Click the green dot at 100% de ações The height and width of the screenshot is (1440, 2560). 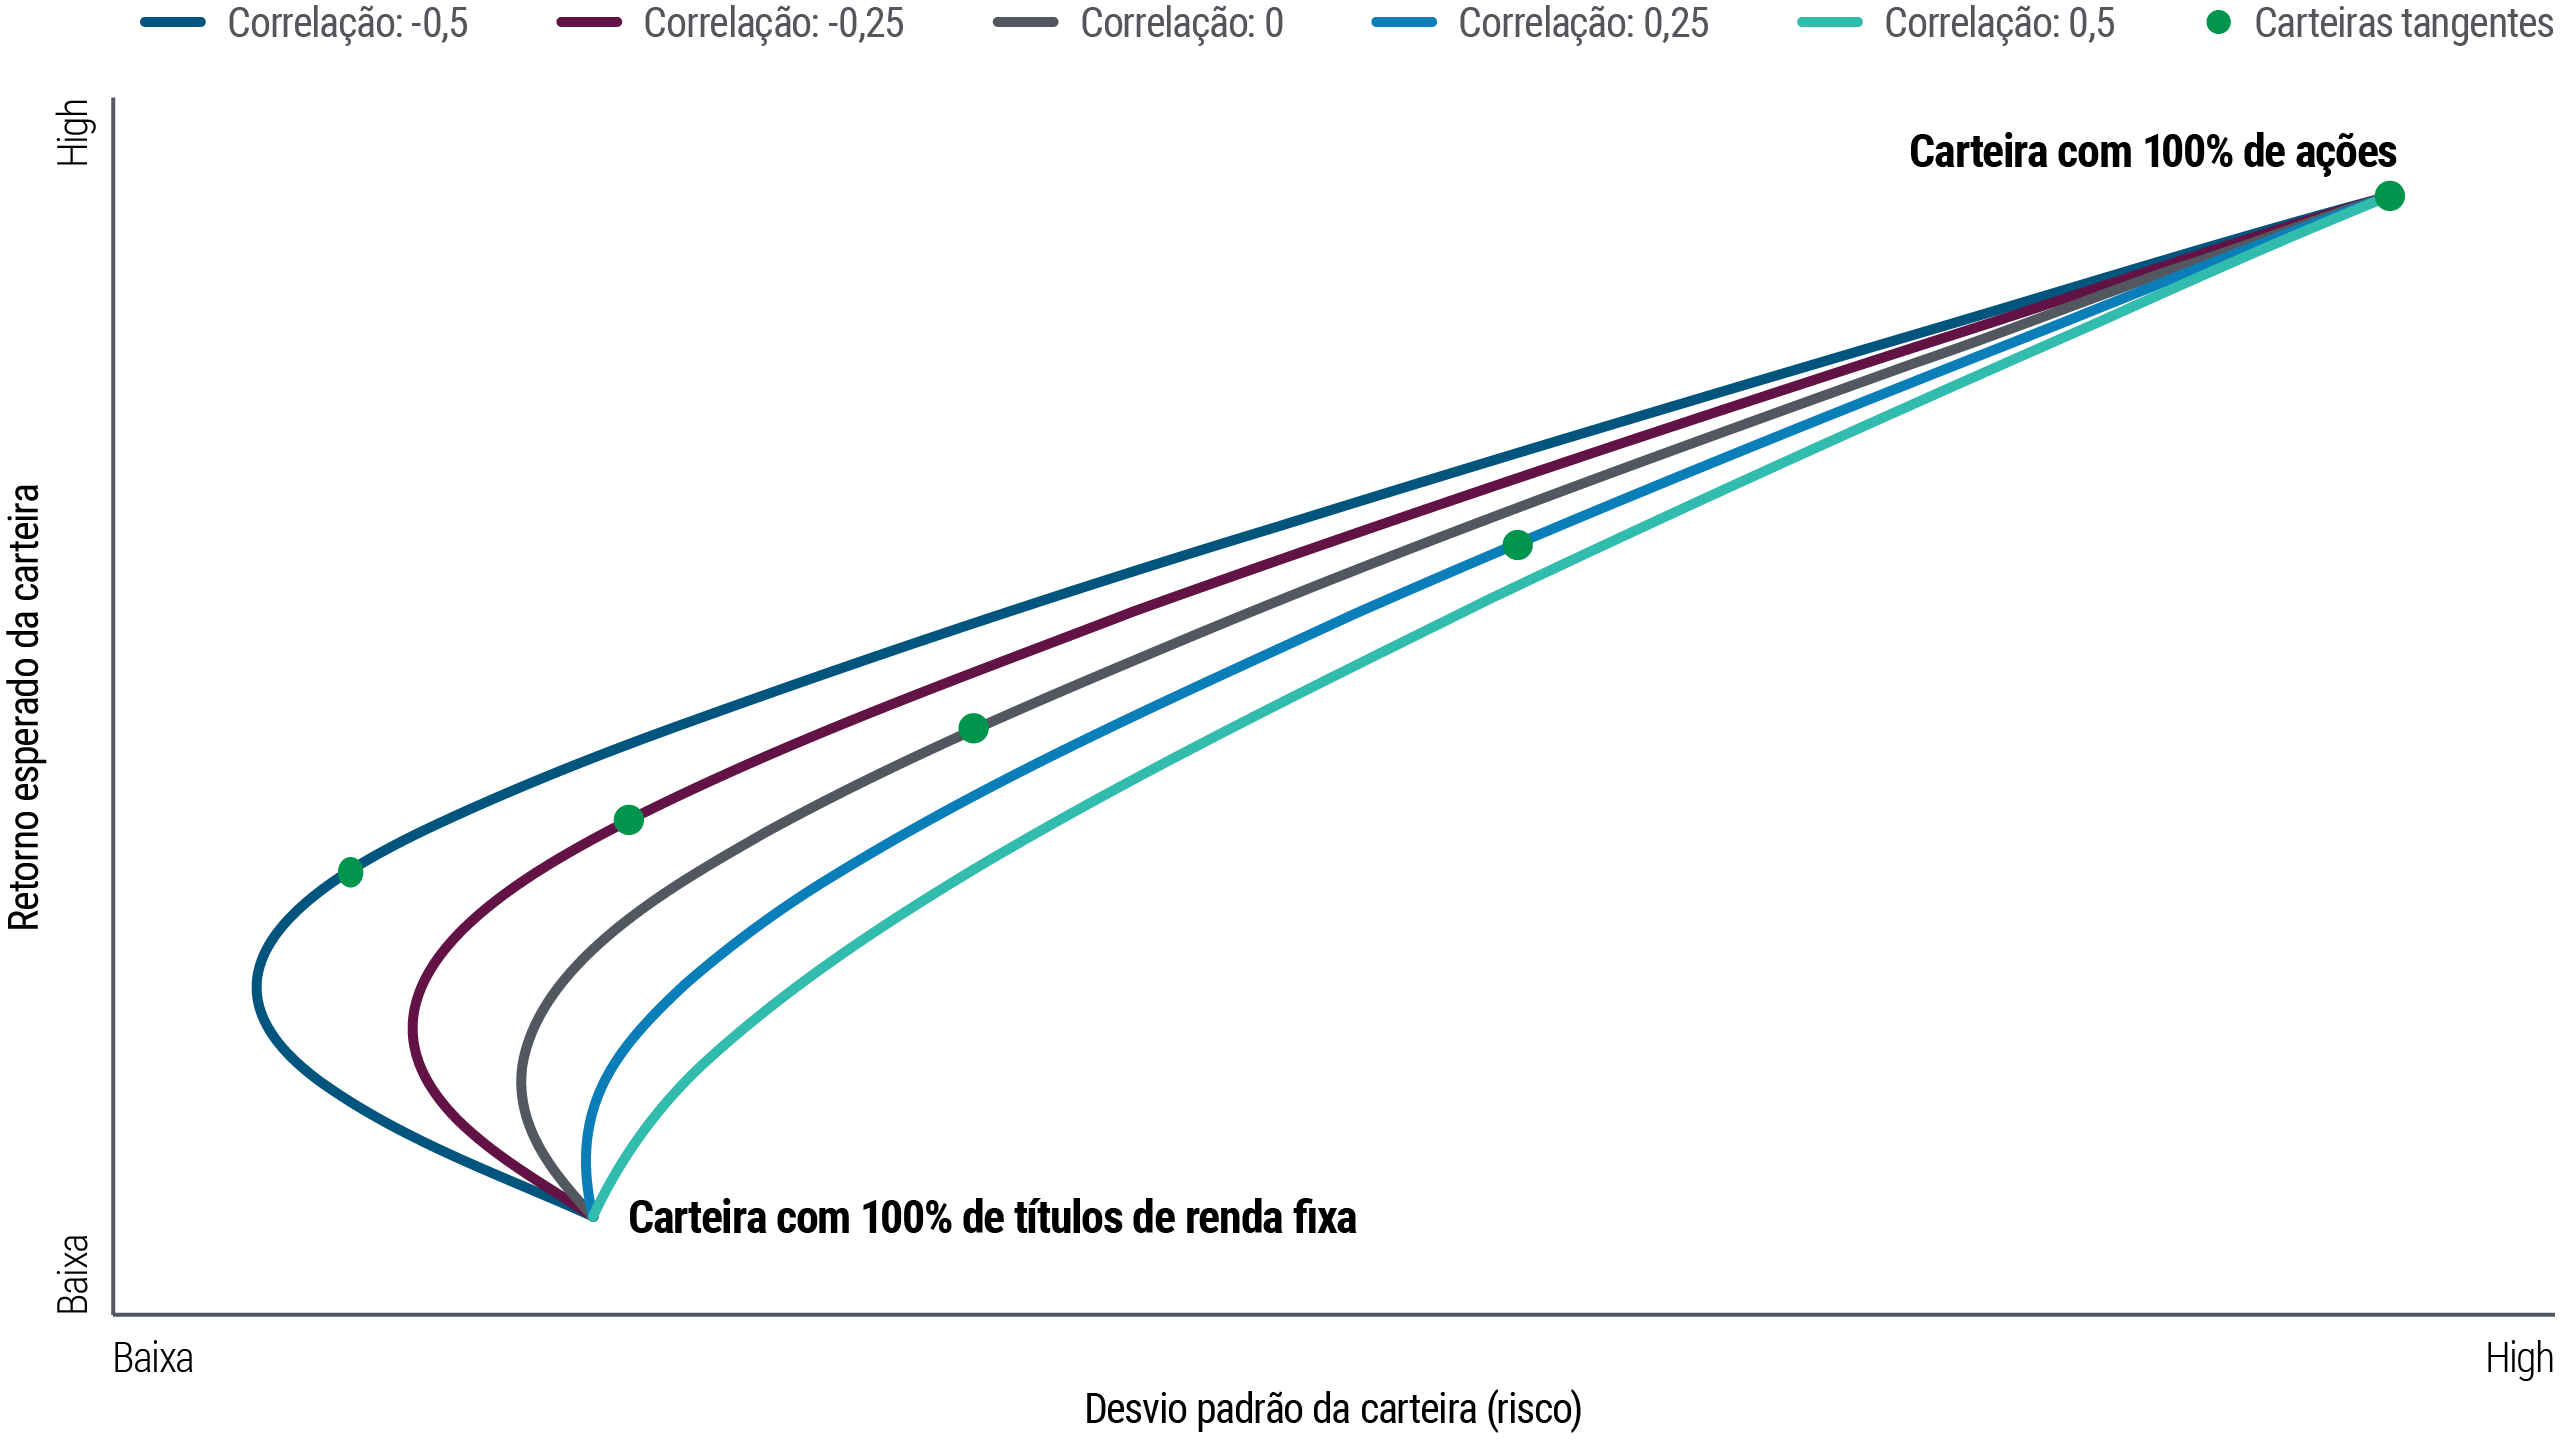(x=2389, y=196)
